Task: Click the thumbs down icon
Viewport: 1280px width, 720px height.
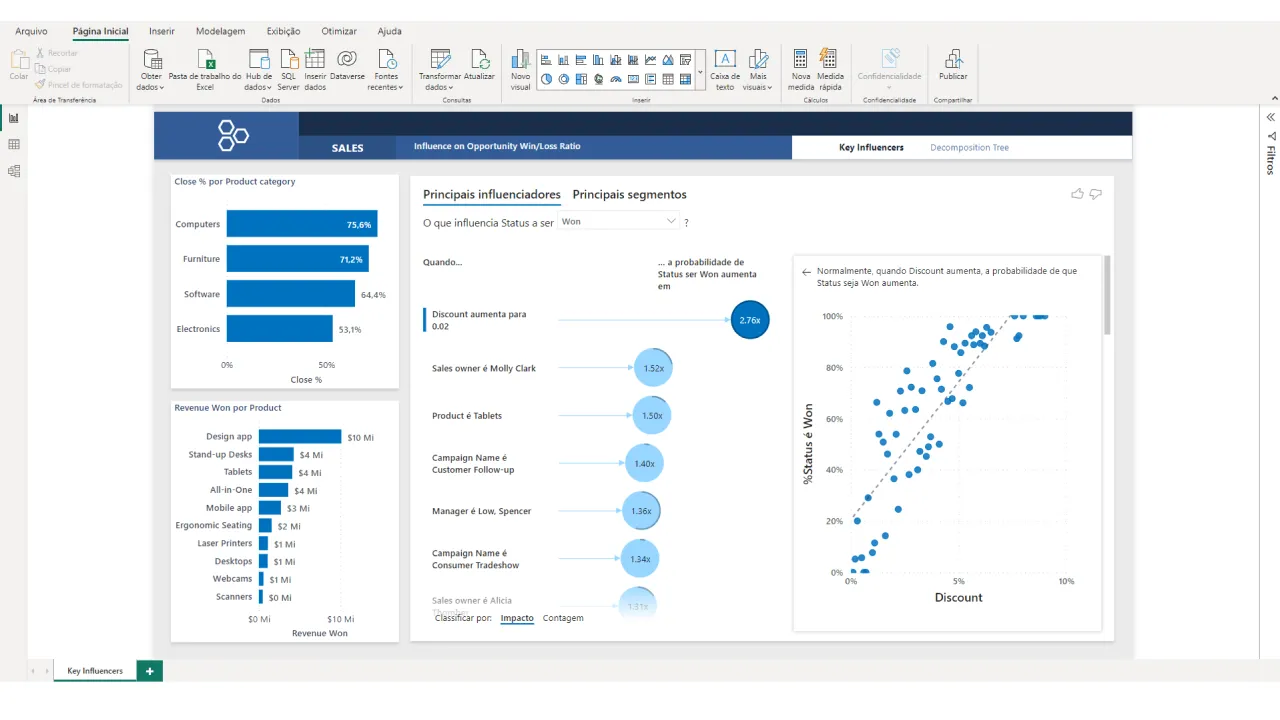Action: [x=1096, y=194]
